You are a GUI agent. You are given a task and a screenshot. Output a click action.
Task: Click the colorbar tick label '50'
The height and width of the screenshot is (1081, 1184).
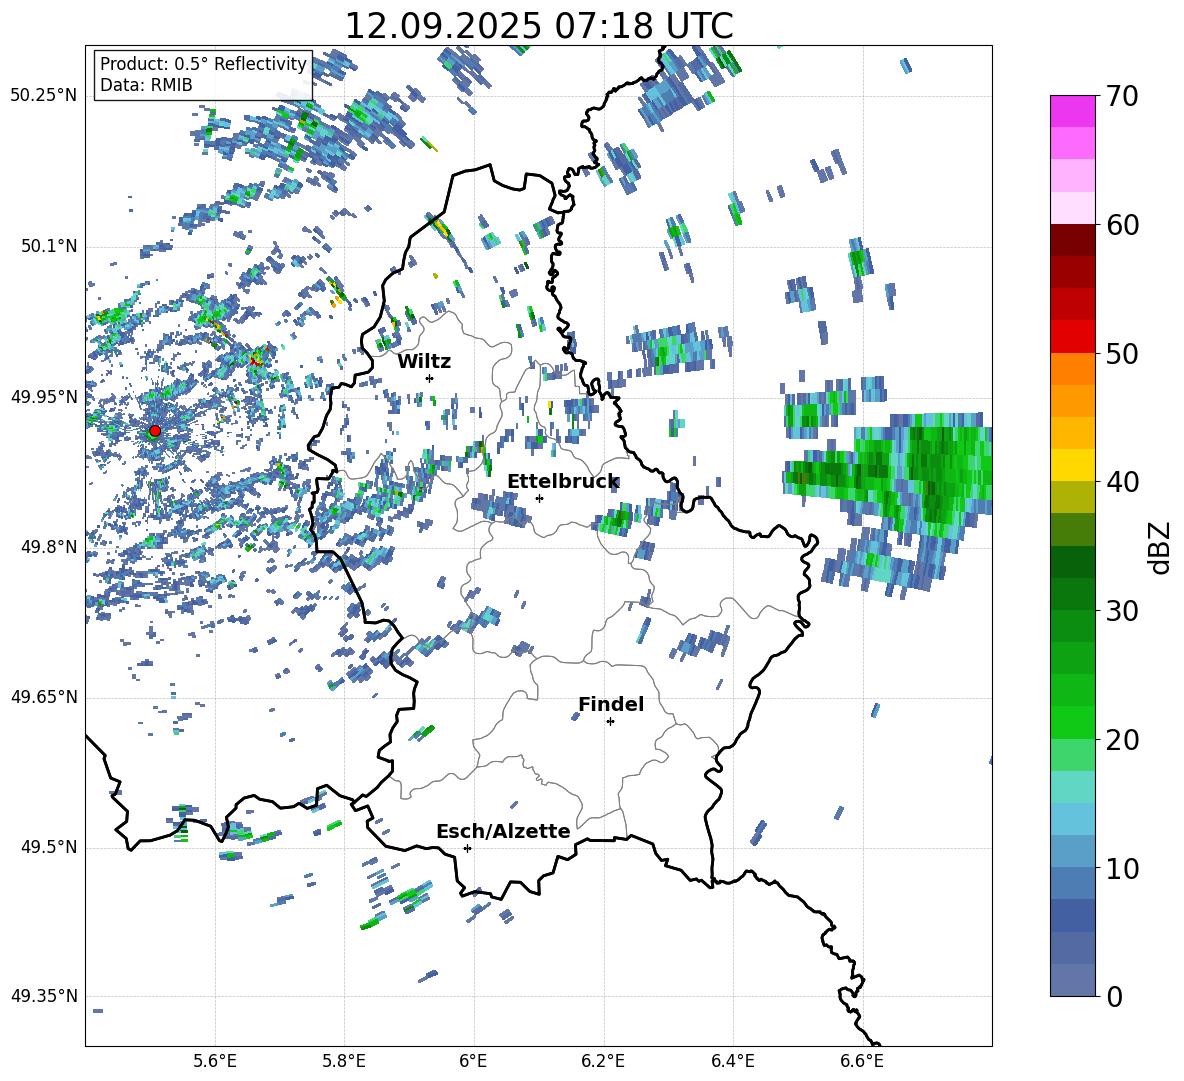(x=1123, y=354)
